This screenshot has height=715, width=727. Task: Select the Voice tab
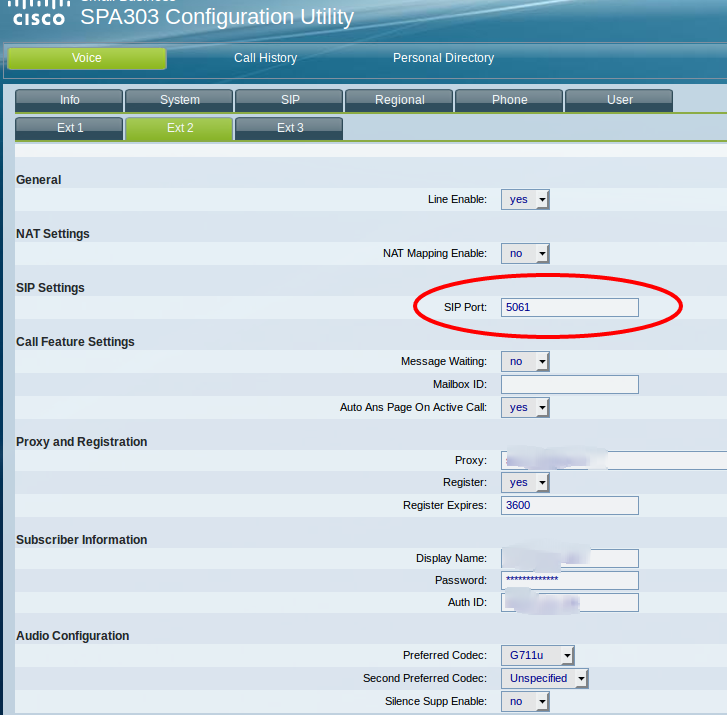(x=87, y=58)
